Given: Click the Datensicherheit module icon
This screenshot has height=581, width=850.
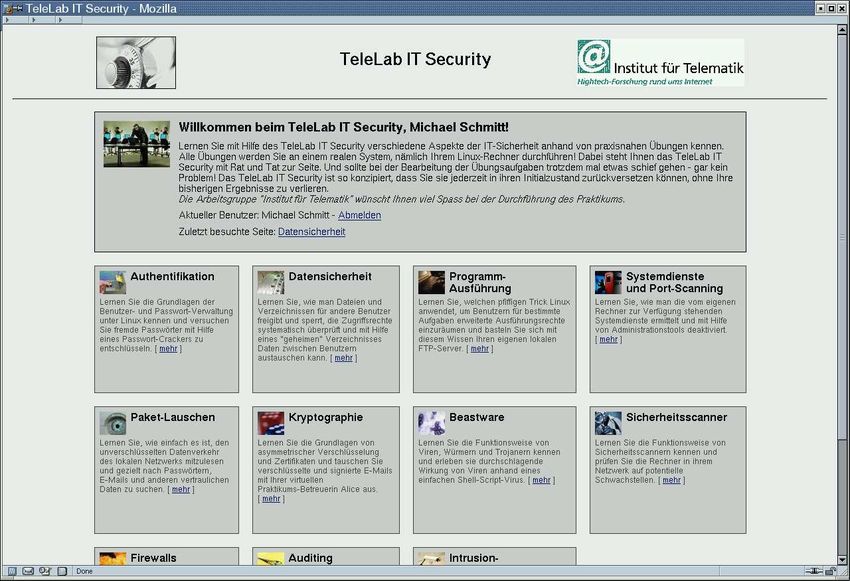Looking at the screenshot, I should tap(271, 282).
